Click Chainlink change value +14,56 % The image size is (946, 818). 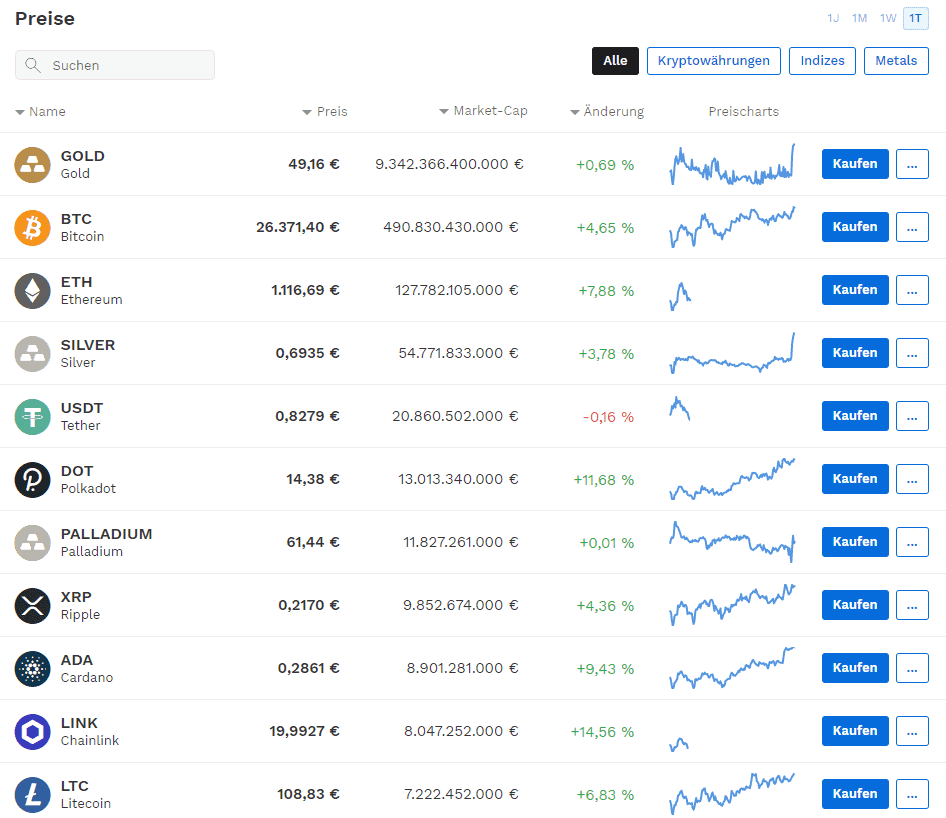[602, 732]
